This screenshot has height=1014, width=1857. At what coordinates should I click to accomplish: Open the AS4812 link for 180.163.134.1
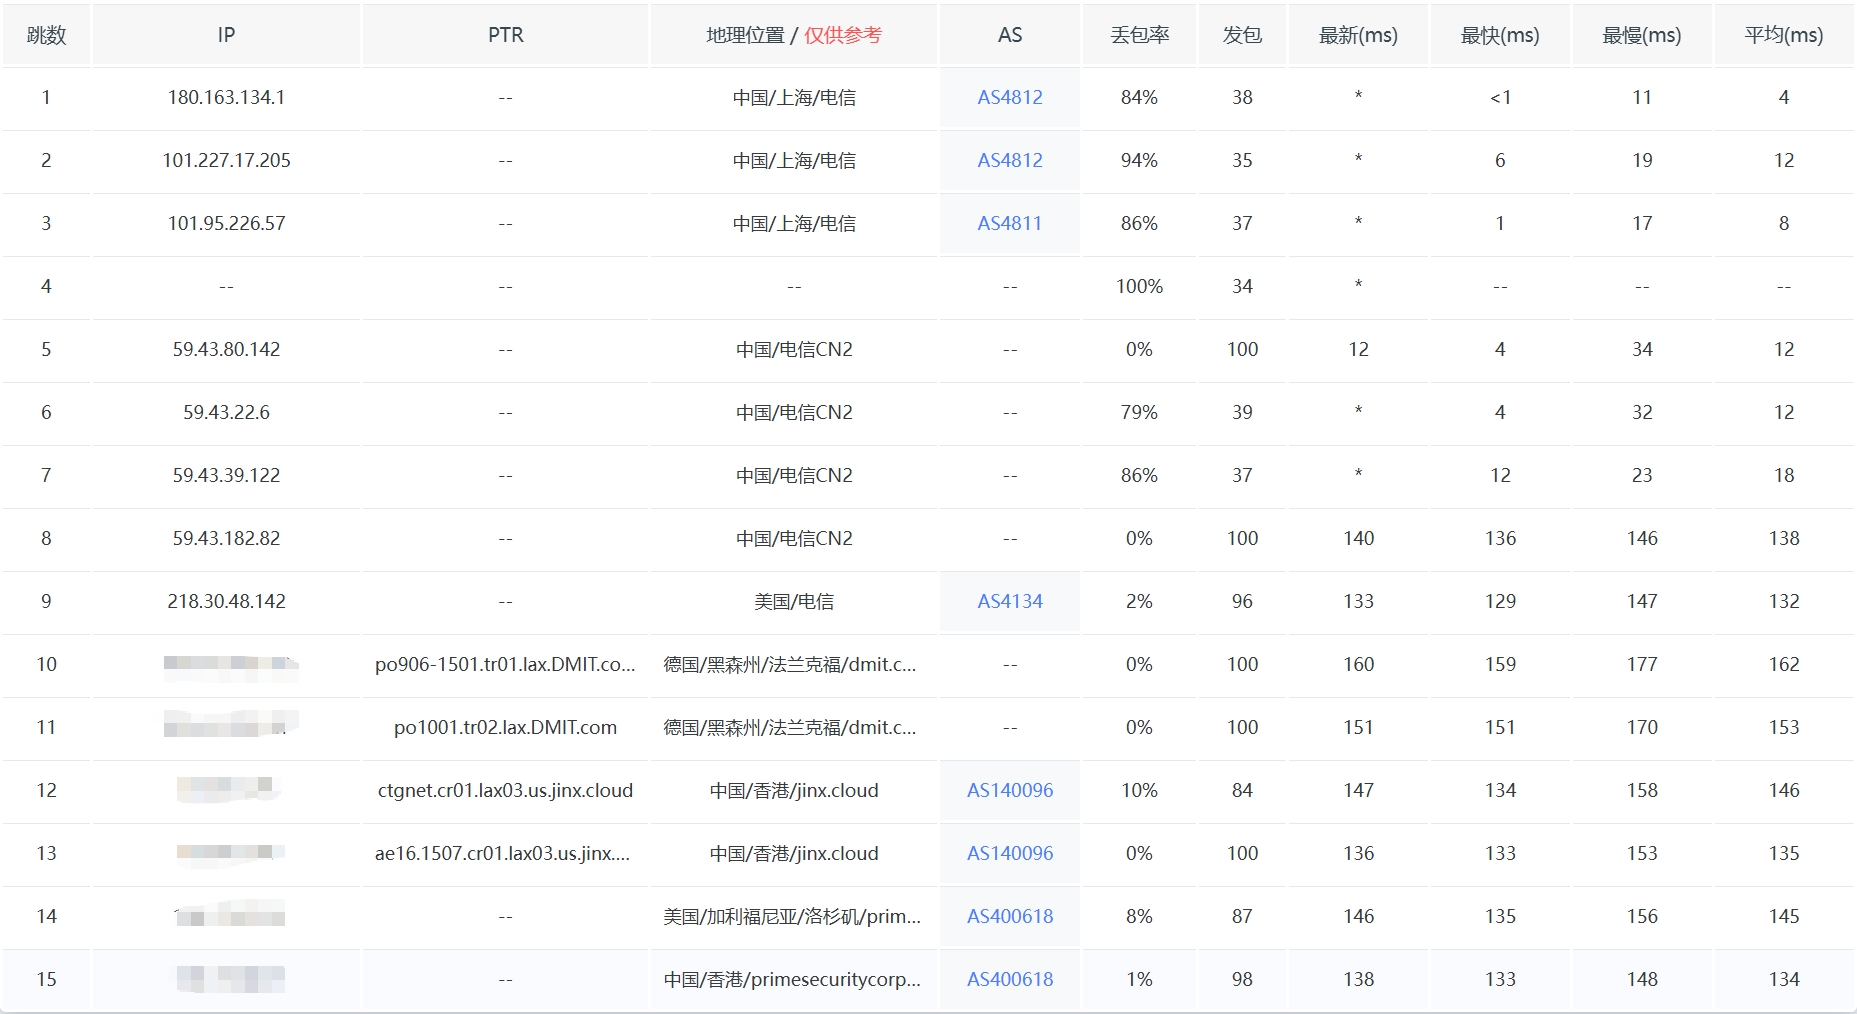[x=1010, y=97]
